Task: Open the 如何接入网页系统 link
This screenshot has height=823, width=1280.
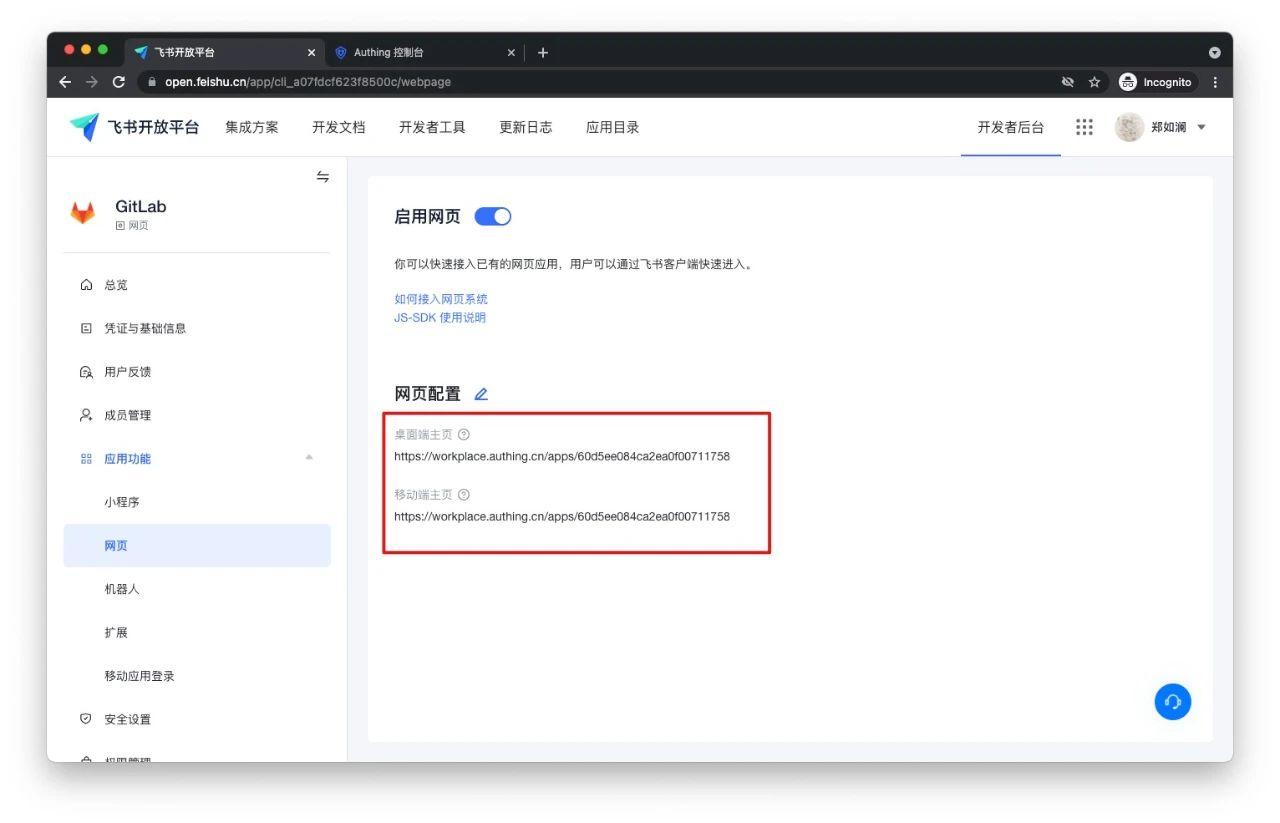Action: pos(441,299)
